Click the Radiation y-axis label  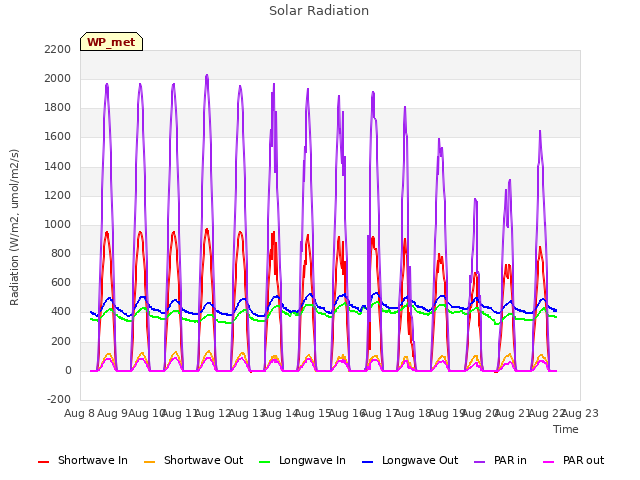[14, 227]
